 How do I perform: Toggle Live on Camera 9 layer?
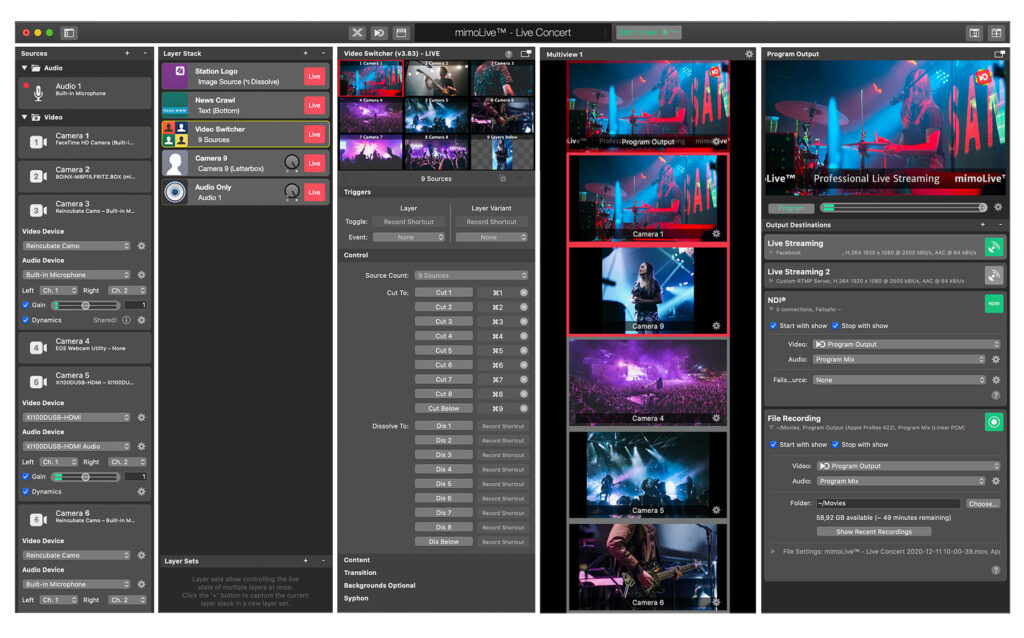pyautogui.click(x=314, y=163)
